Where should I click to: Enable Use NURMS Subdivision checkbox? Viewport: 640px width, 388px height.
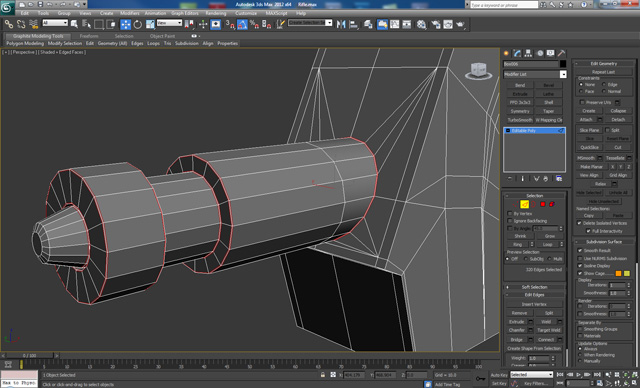(x=580, y=258)
